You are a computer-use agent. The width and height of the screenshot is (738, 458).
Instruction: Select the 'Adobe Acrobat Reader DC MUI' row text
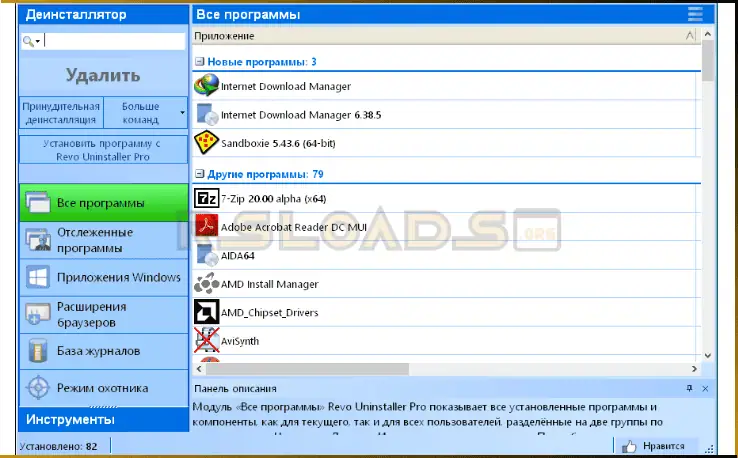tap(294, 227)
